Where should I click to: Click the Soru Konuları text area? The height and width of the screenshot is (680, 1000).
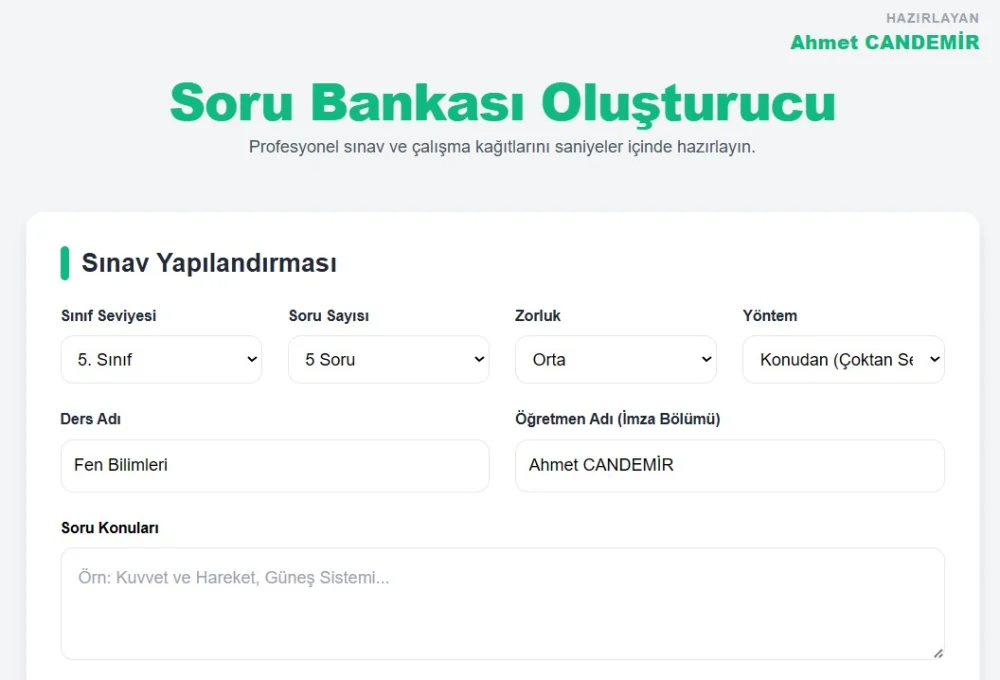coord(502,600)
